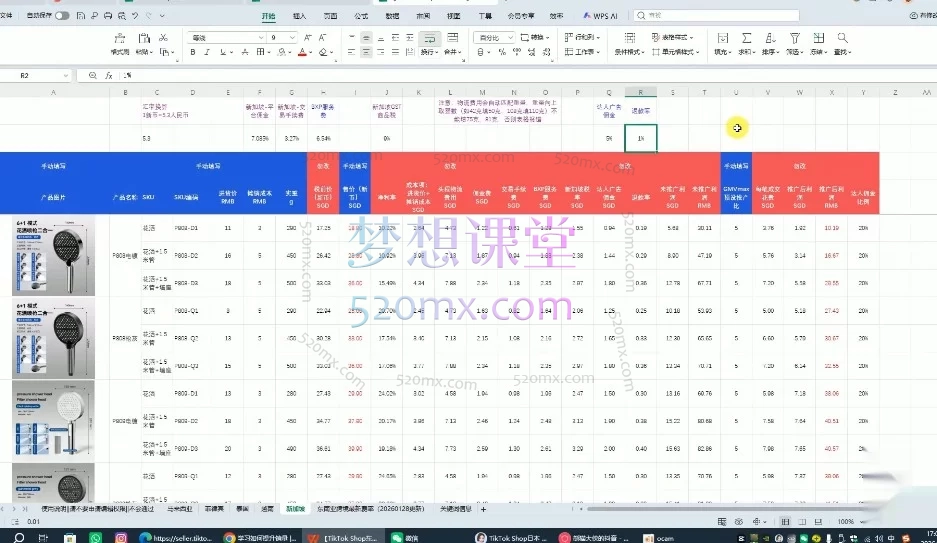Add a new sheet with the plus button
The image size is (937, 543).
[x=483, y=509]
